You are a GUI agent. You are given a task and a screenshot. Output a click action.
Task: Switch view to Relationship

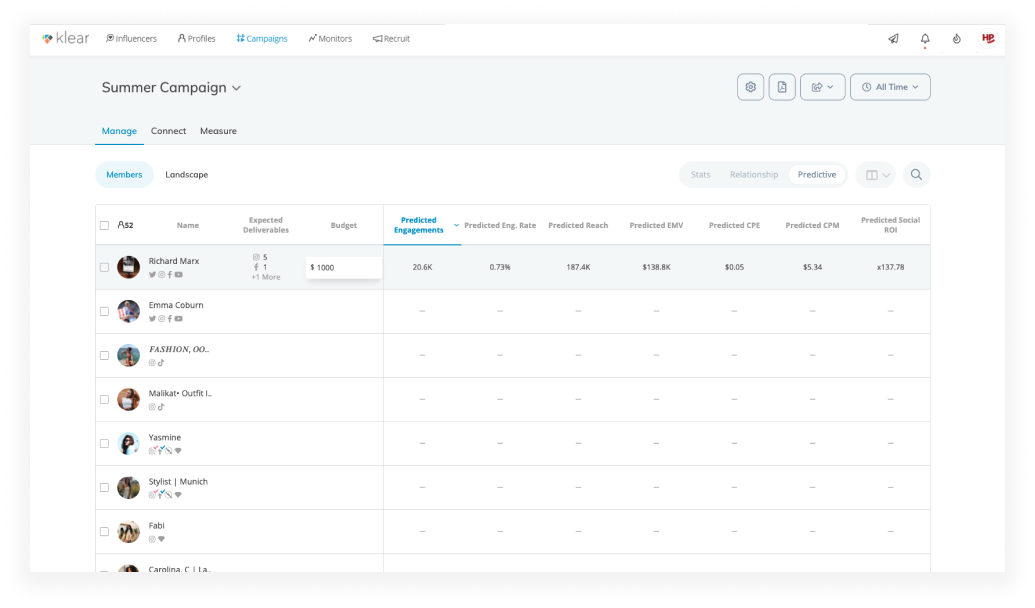click(x=754, y=175)
